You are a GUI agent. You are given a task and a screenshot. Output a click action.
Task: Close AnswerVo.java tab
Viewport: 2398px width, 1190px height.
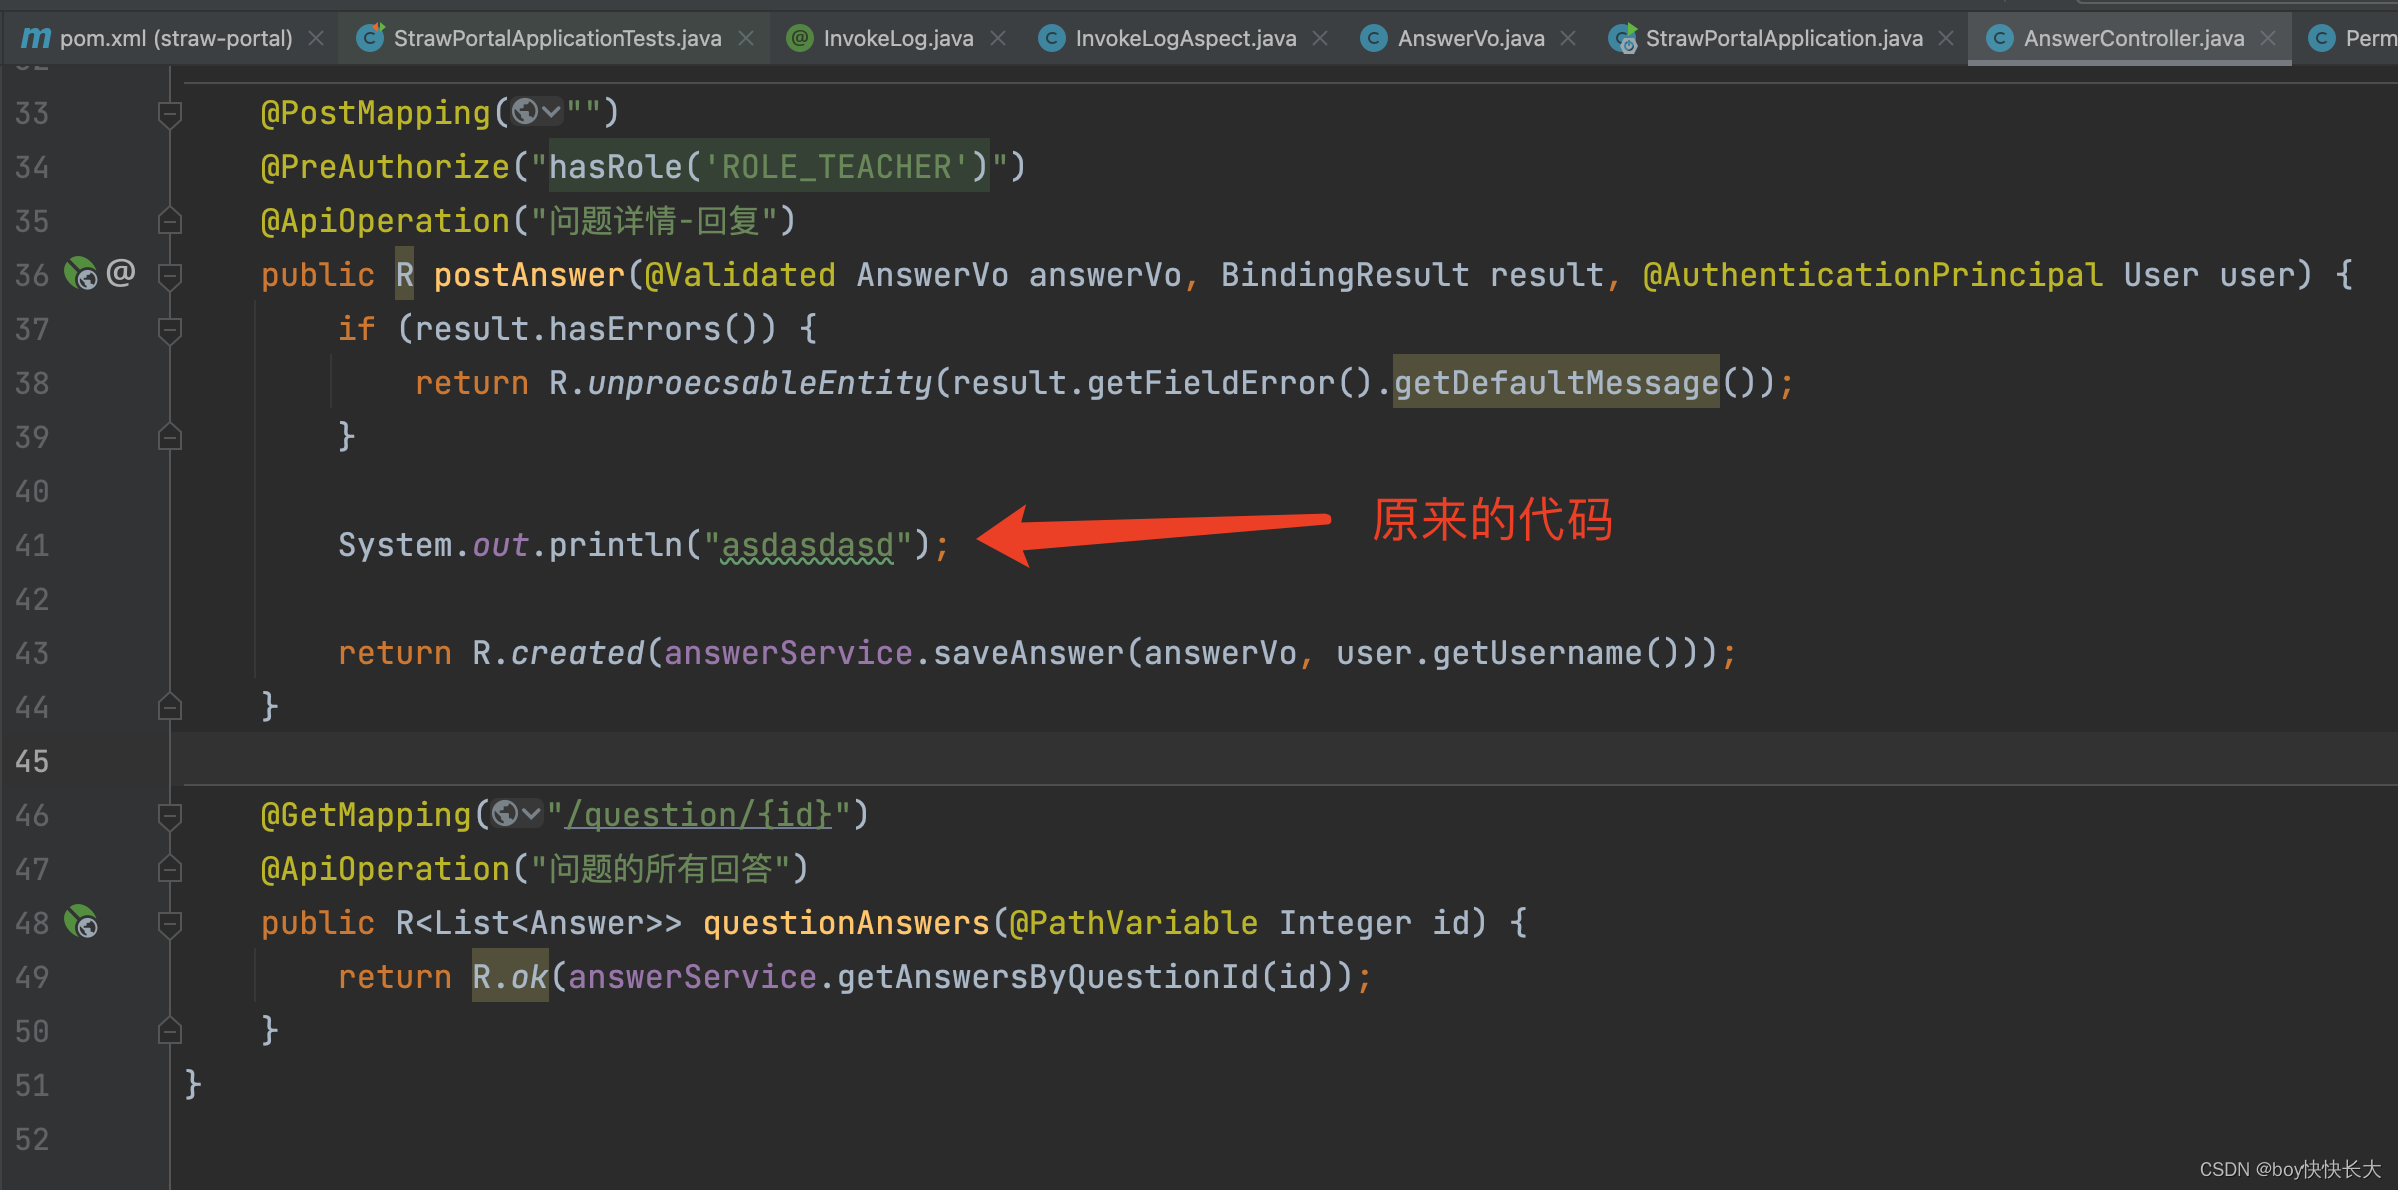point(1568,38)
